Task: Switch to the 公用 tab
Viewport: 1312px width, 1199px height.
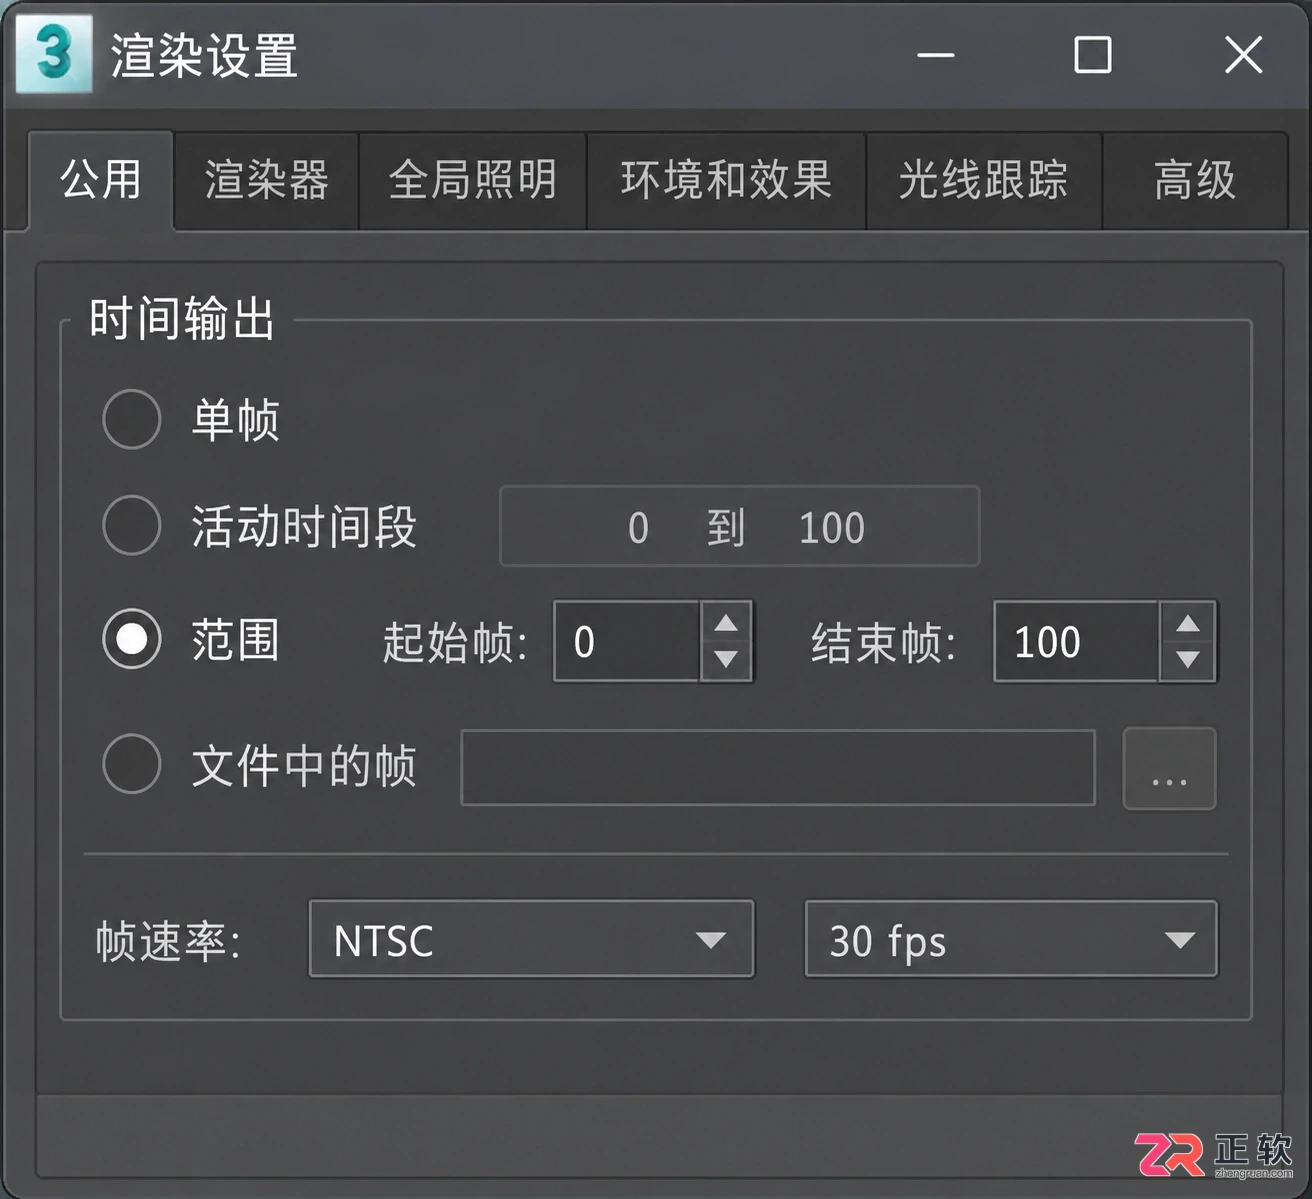Action: [x=101, y=180]
